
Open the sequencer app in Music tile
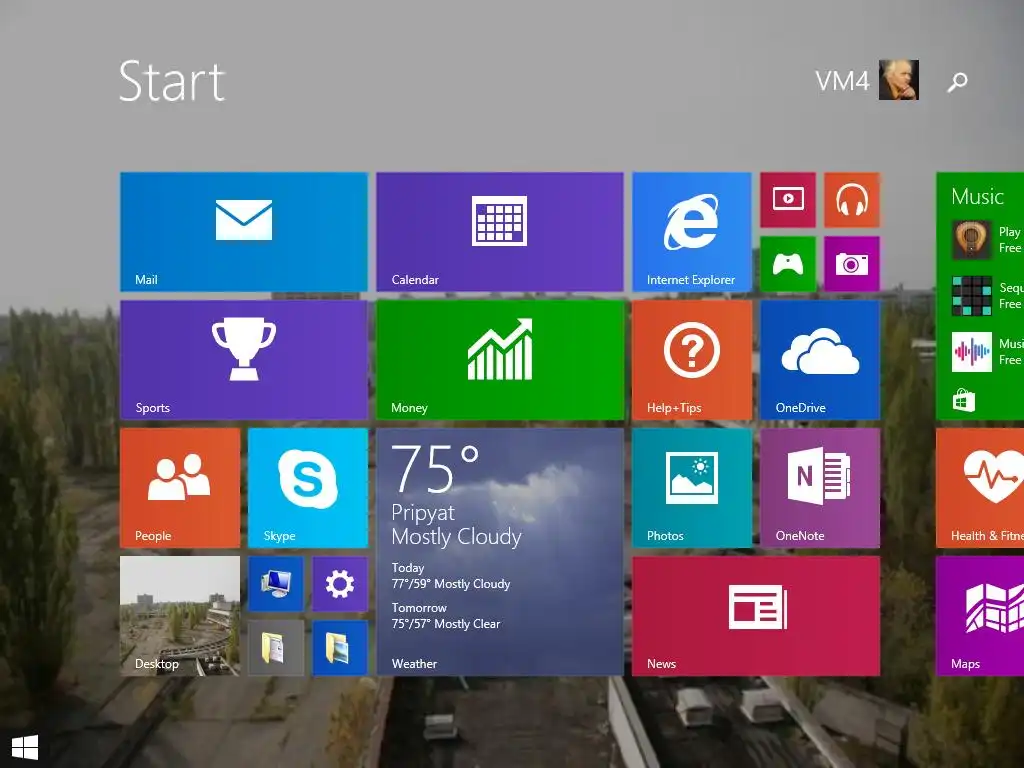tap(987, 296)
